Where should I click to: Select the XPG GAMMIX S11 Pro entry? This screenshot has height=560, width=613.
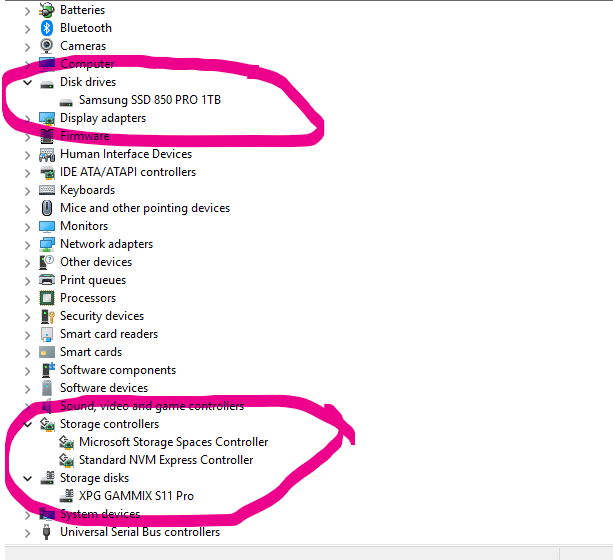click(136, 496)
